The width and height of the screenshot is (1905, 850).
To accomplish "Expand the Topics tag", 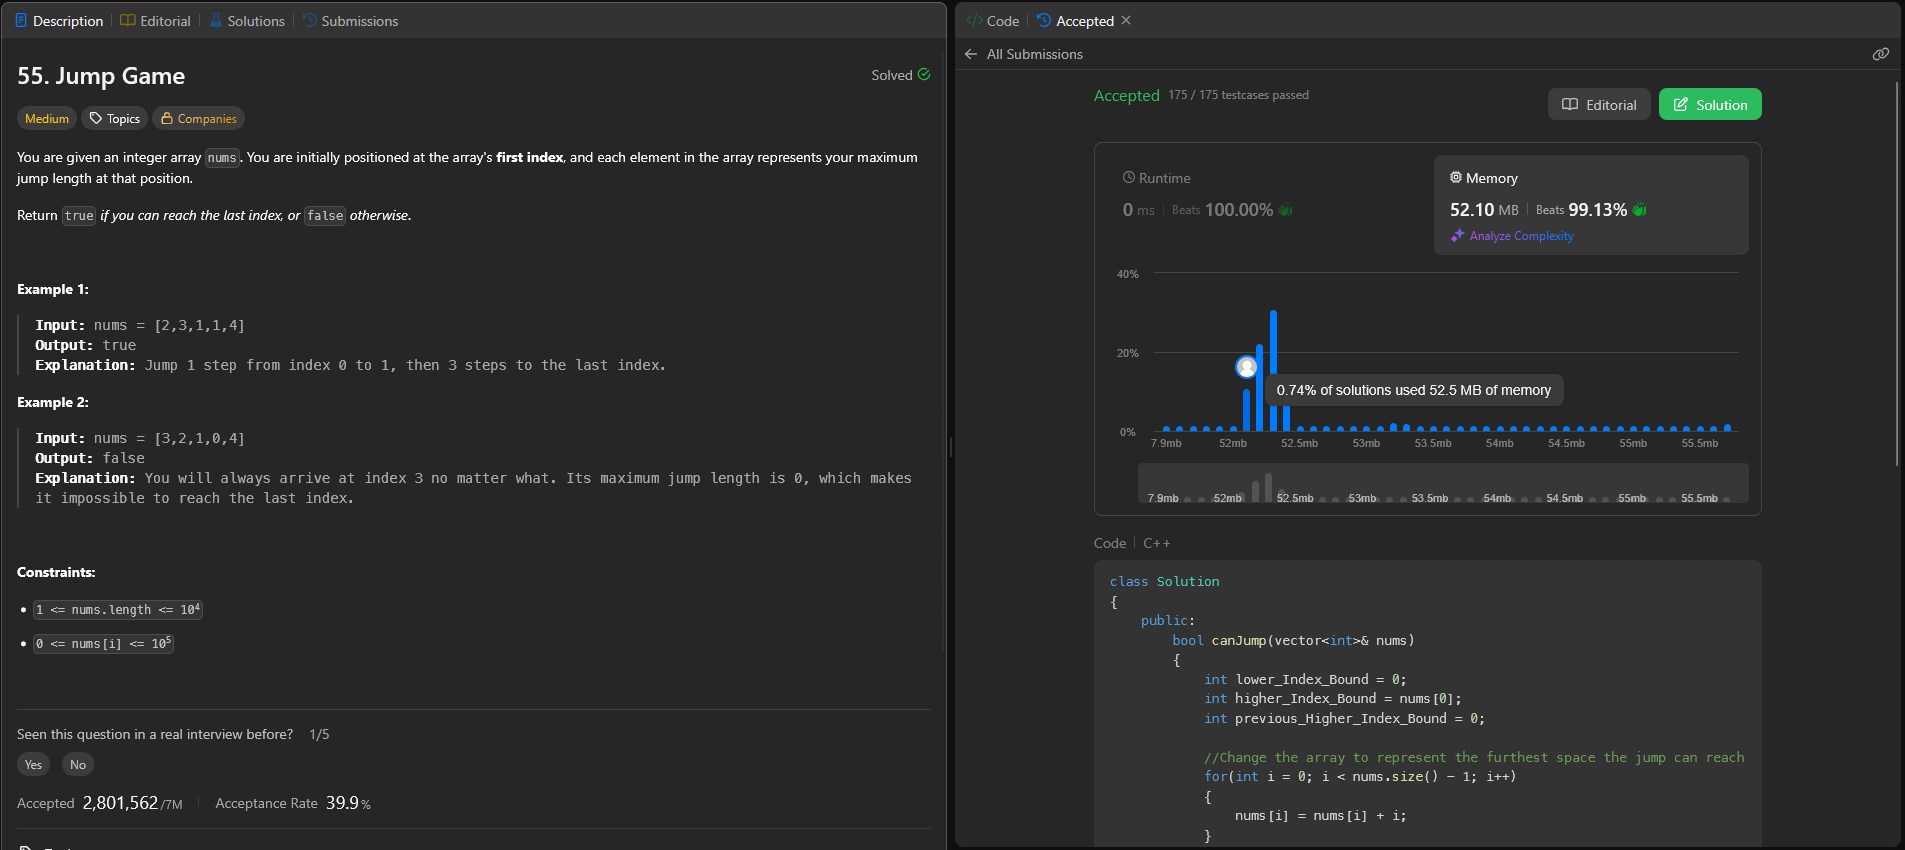I will (x=114, y=119).
